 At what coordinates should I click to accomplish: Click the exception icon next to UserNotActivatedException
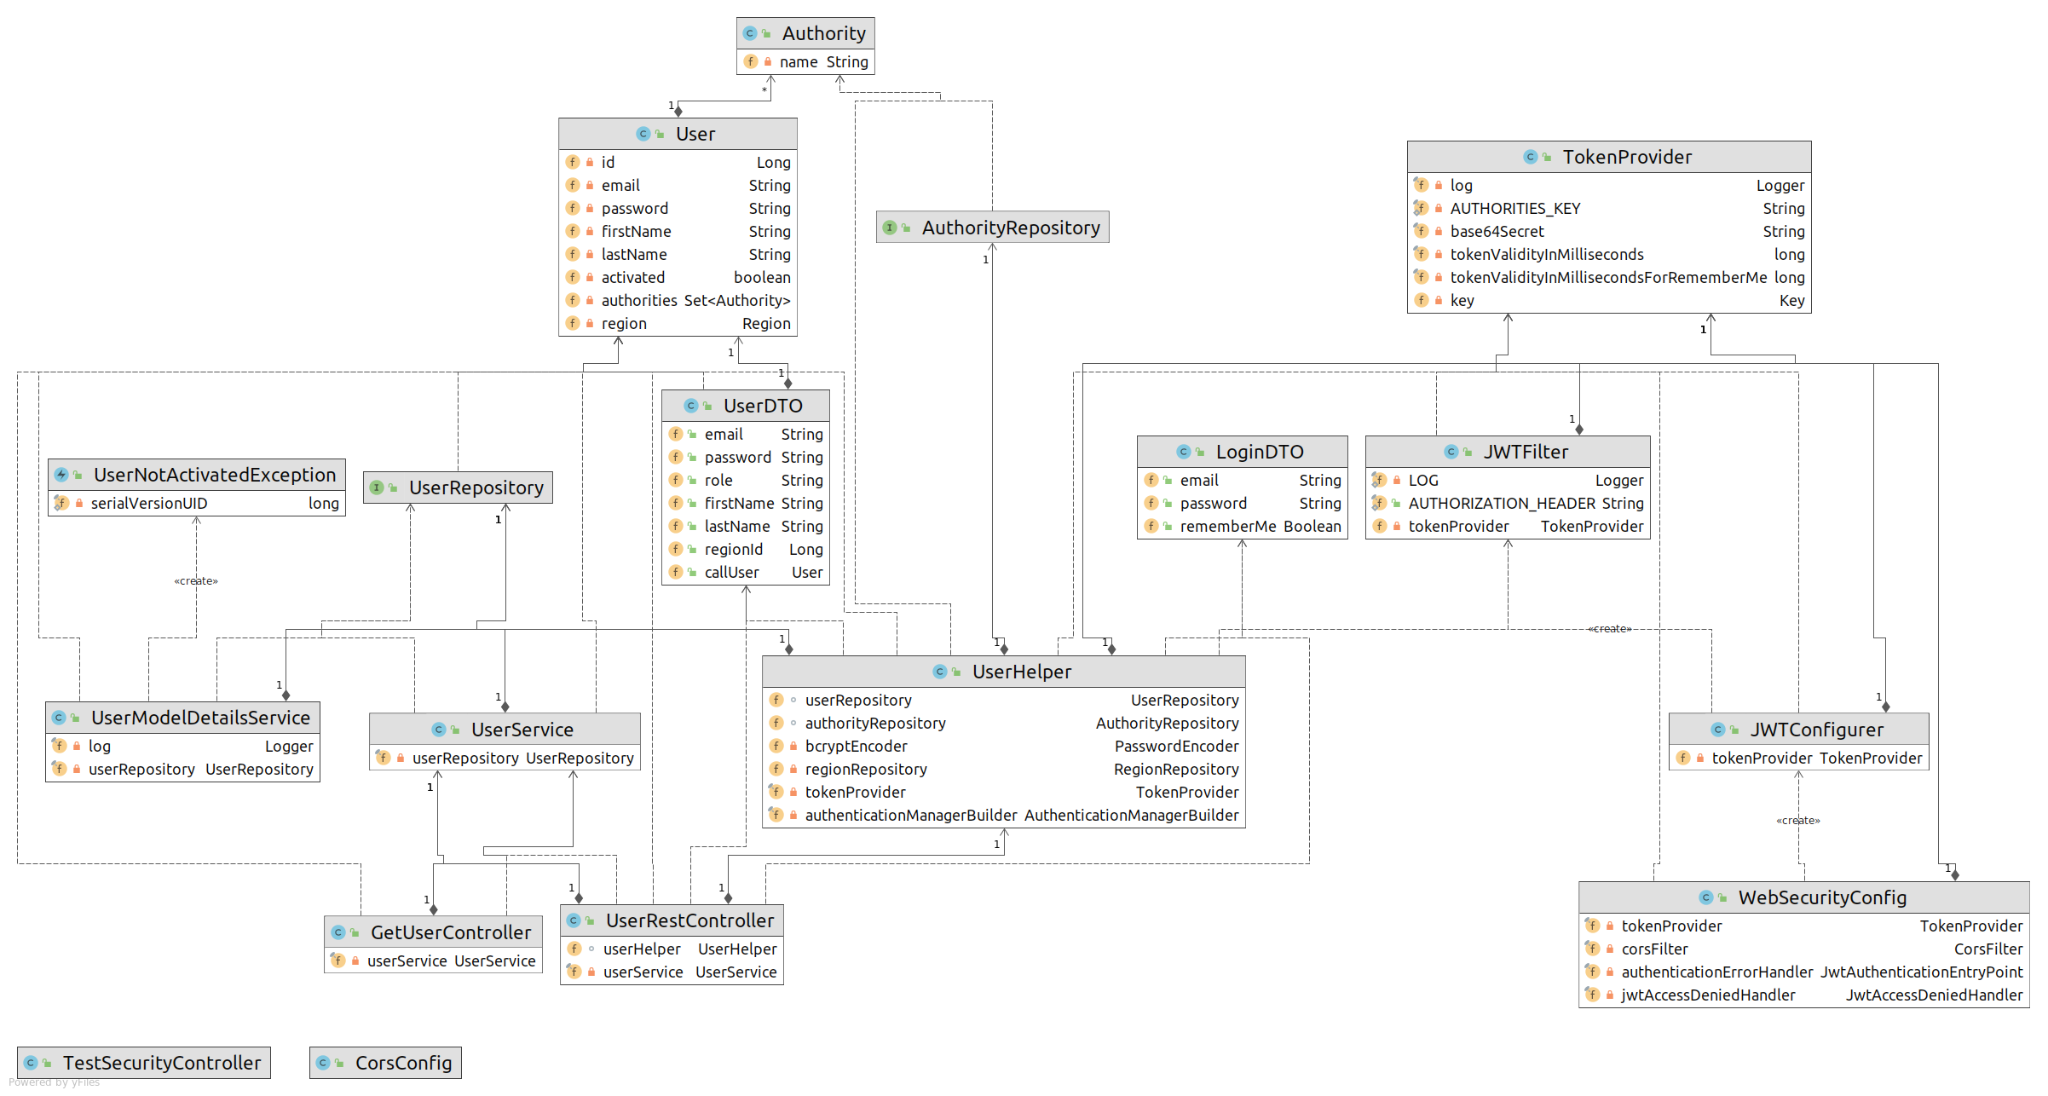(x=62, y=475)
